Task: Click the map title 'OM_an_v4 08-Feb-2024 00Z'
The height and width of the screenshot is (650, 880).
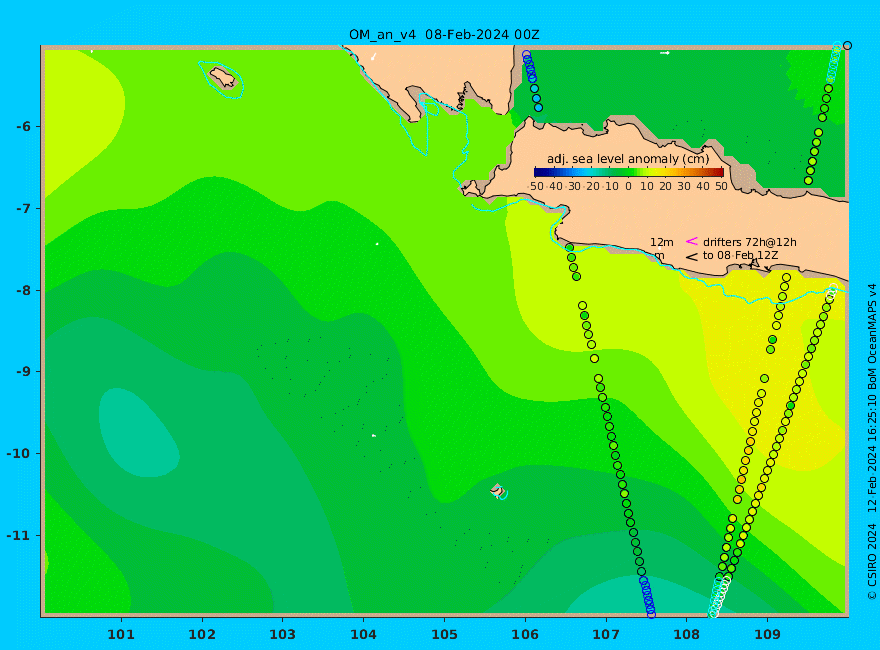Action: click(x=444, y=35)
